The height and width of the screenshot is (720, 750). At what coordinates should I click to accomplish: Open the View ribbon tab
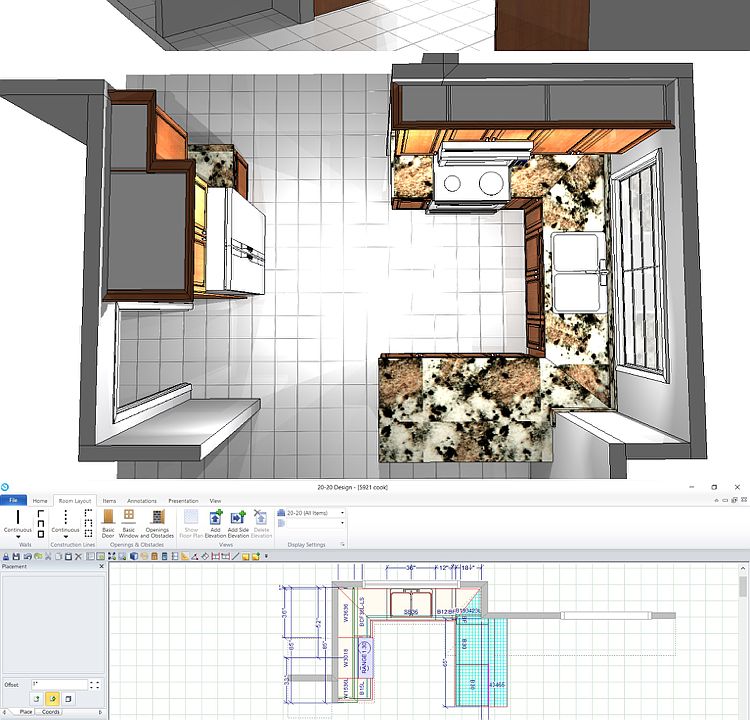215,501
